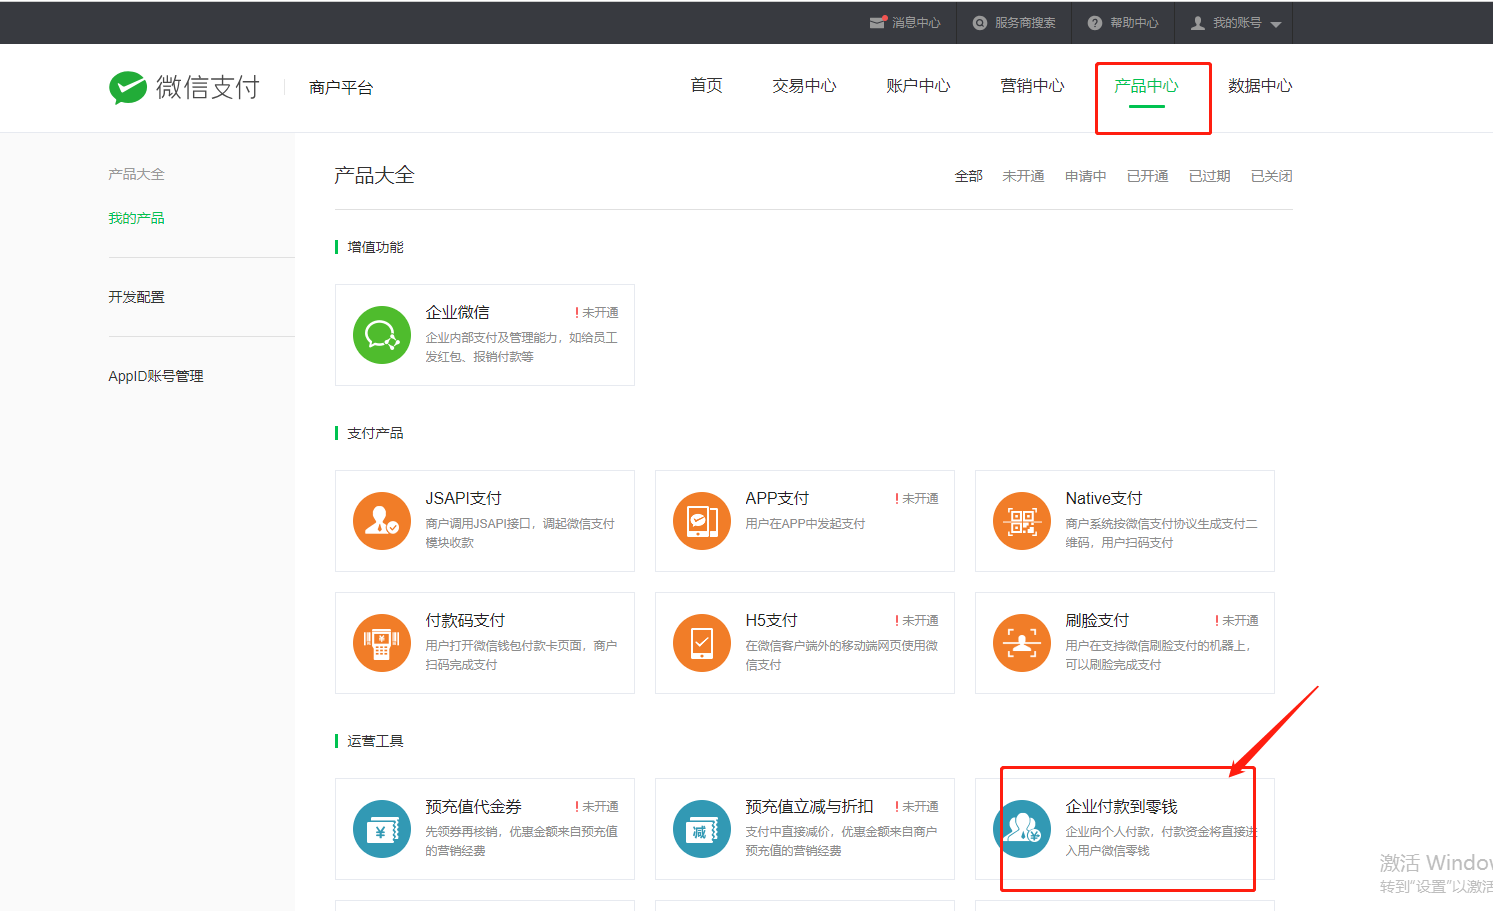Click the 未开通 status on 刷脸支付
The image size is (1493, 911).
(x=1237, y=621)
